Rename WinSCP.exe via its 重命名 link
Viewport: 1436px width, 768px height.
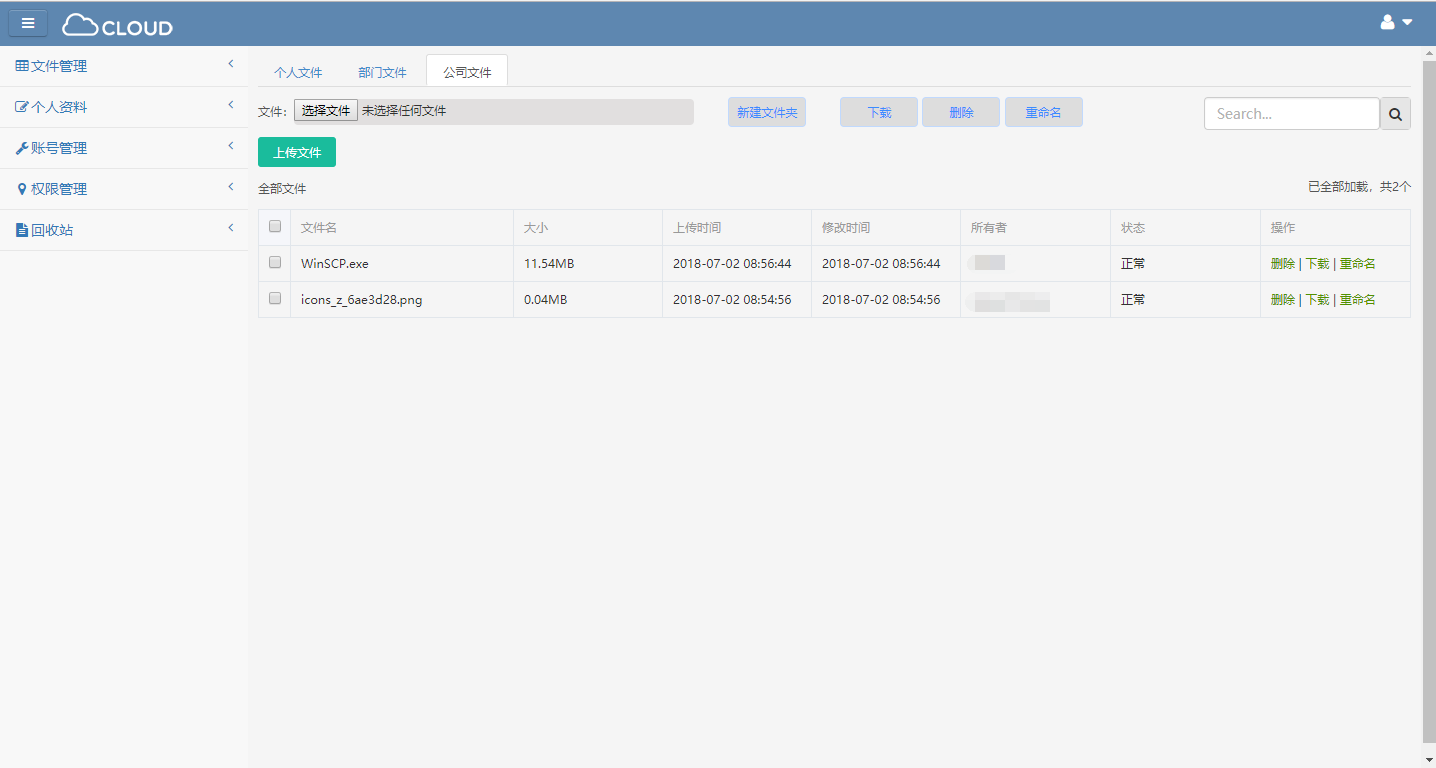click(1358, 264)
